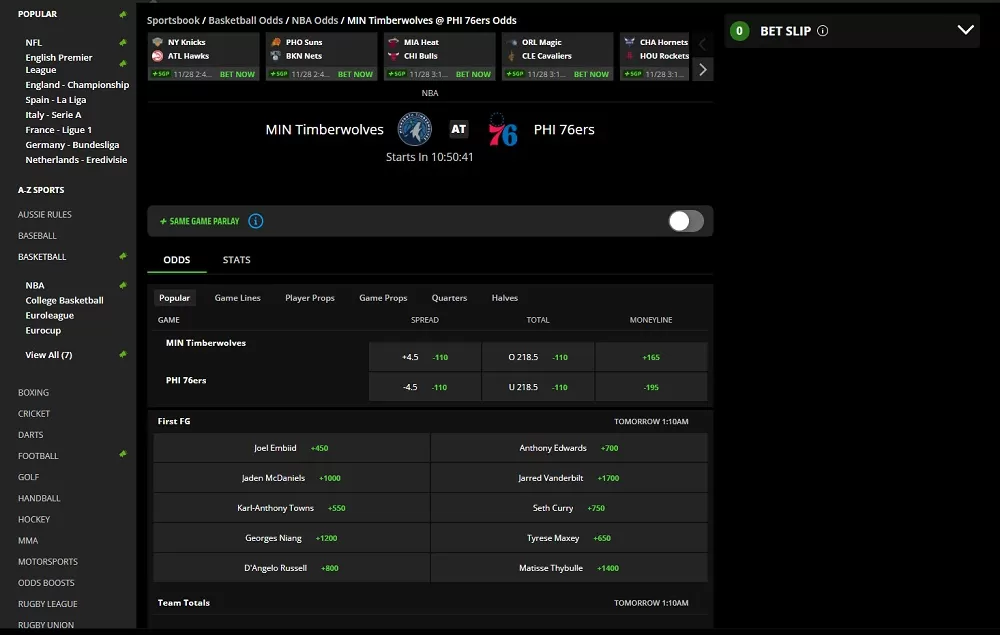Select Anthony Edwards First FG +700
The width and height of the screenshot is (1000, 635).
[x=569, y=448]
